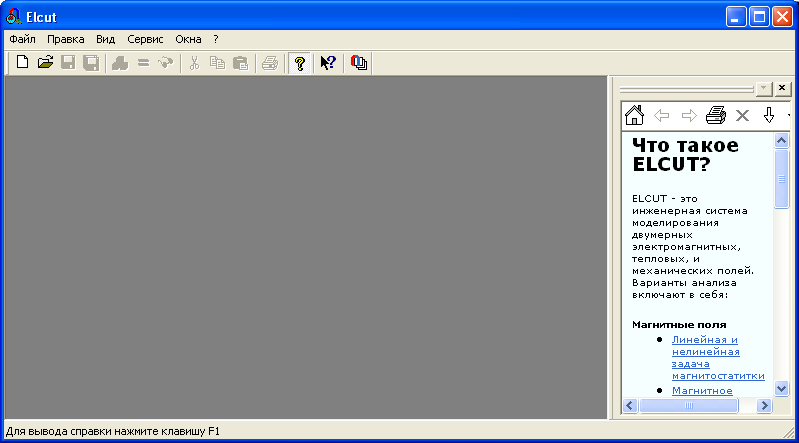Click the Cut scissors icon
Viewport: 799px width, 443px height.
point(194,63)
